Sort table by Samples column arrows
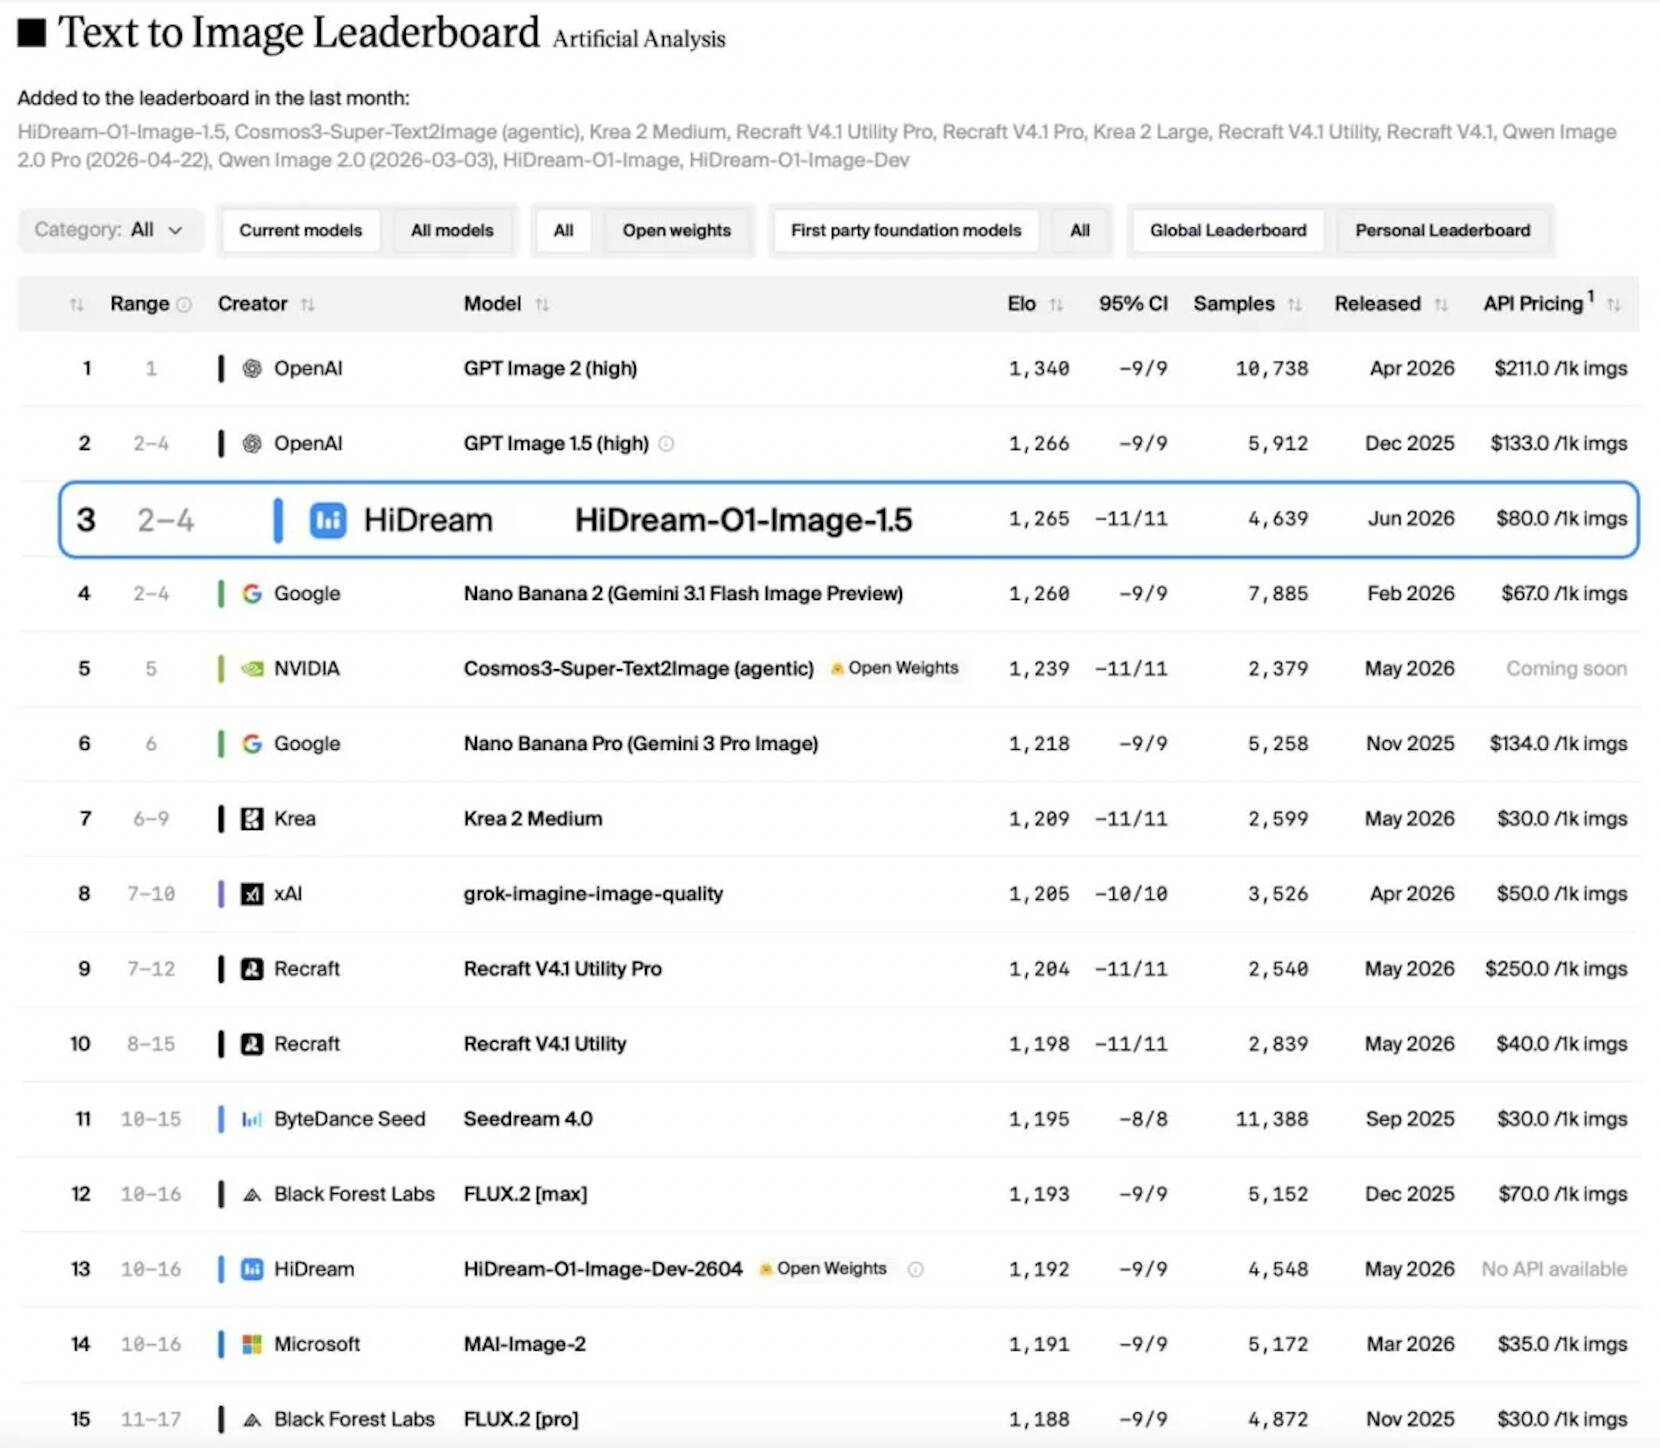The width and height of the screenshot is (1660, 1448). [1294, 304]
